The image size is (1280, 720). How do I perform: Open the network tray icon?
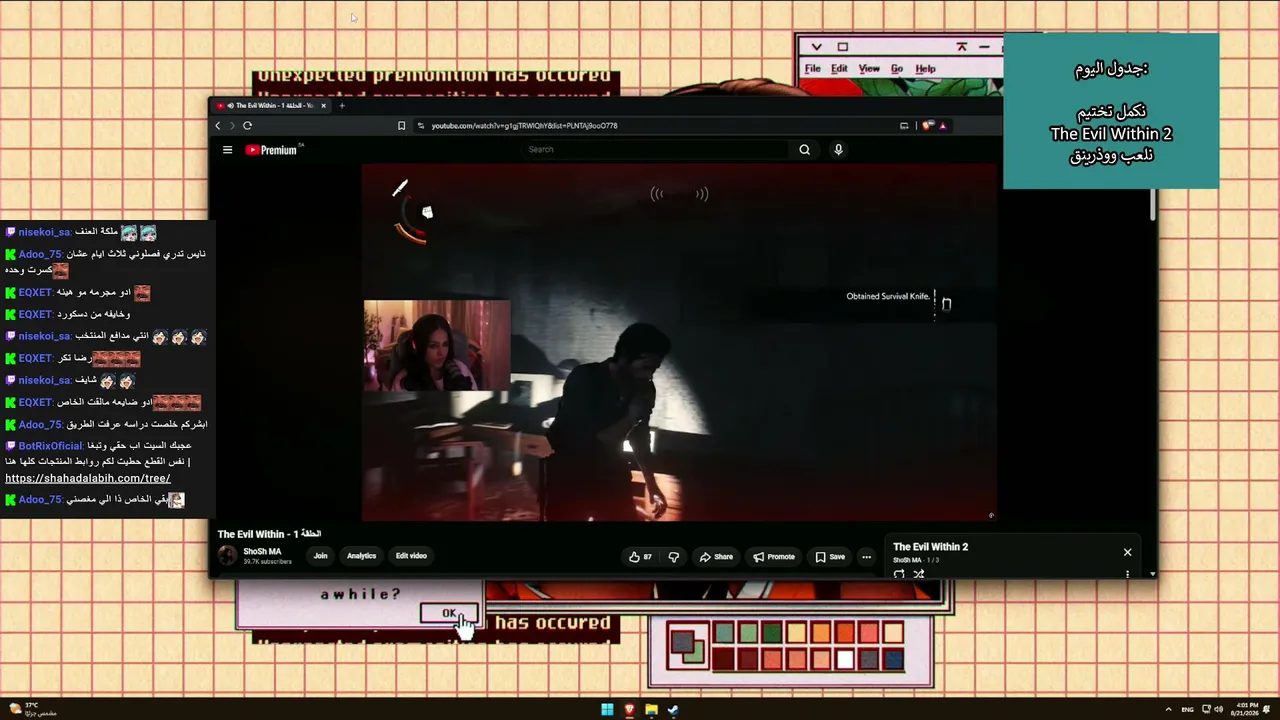click(1207, 710)
